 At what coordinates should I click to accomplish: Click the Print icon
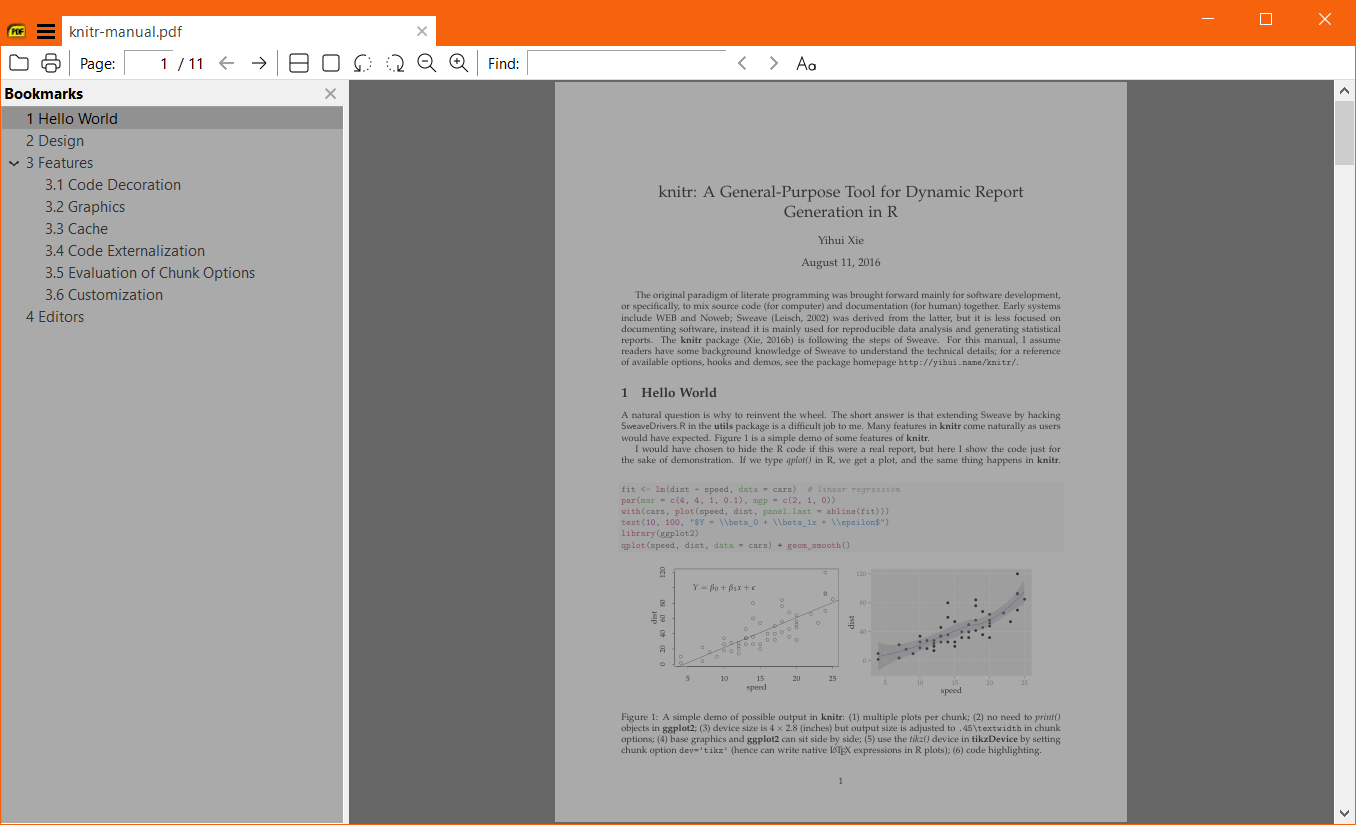(x=50, y=62)
